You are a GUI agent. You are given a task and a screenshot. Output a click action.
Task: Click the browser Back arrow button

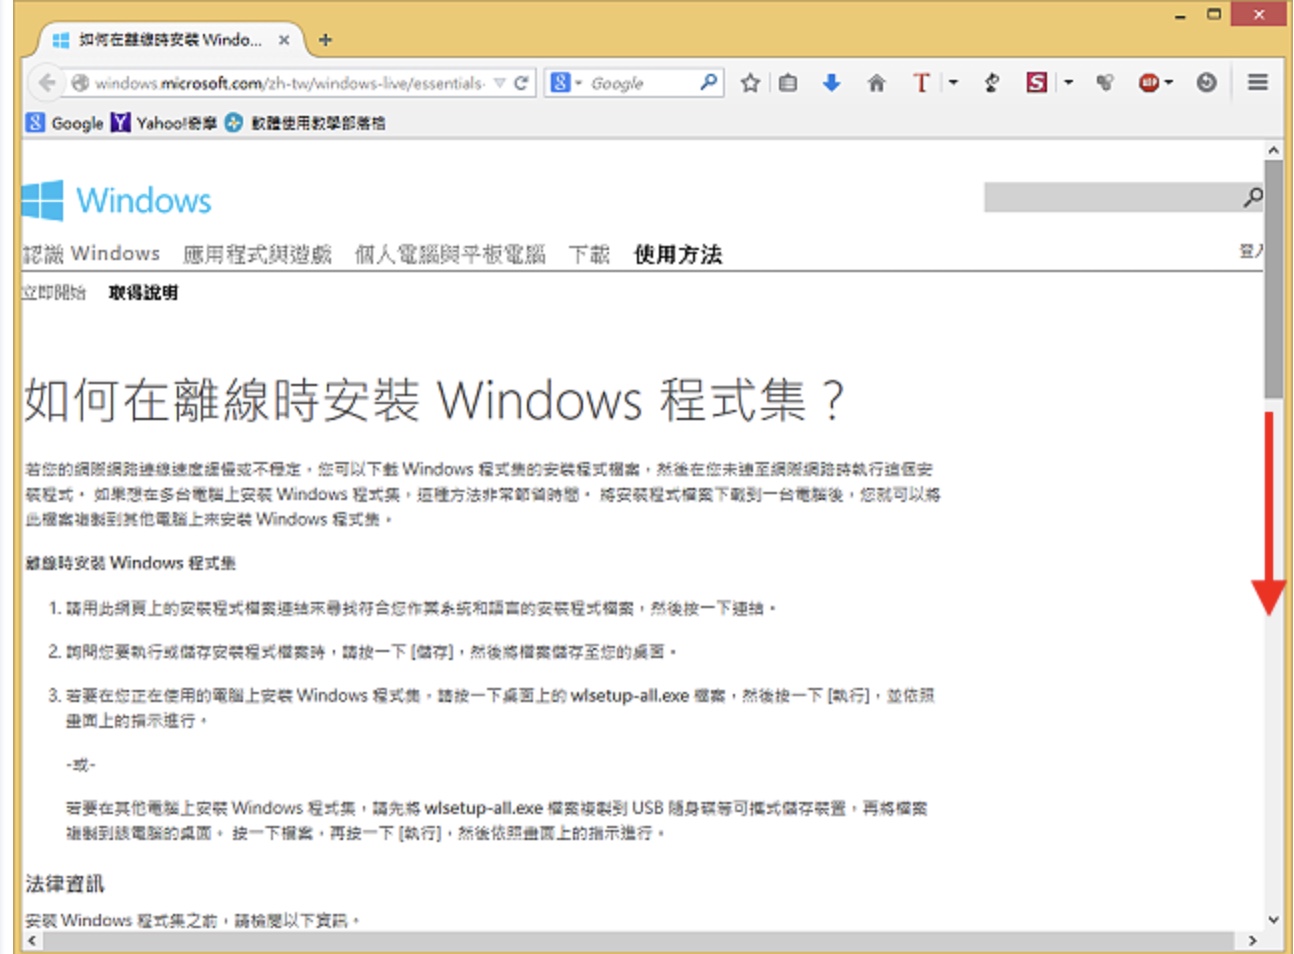pyautogui.click(x=47, y=83)
